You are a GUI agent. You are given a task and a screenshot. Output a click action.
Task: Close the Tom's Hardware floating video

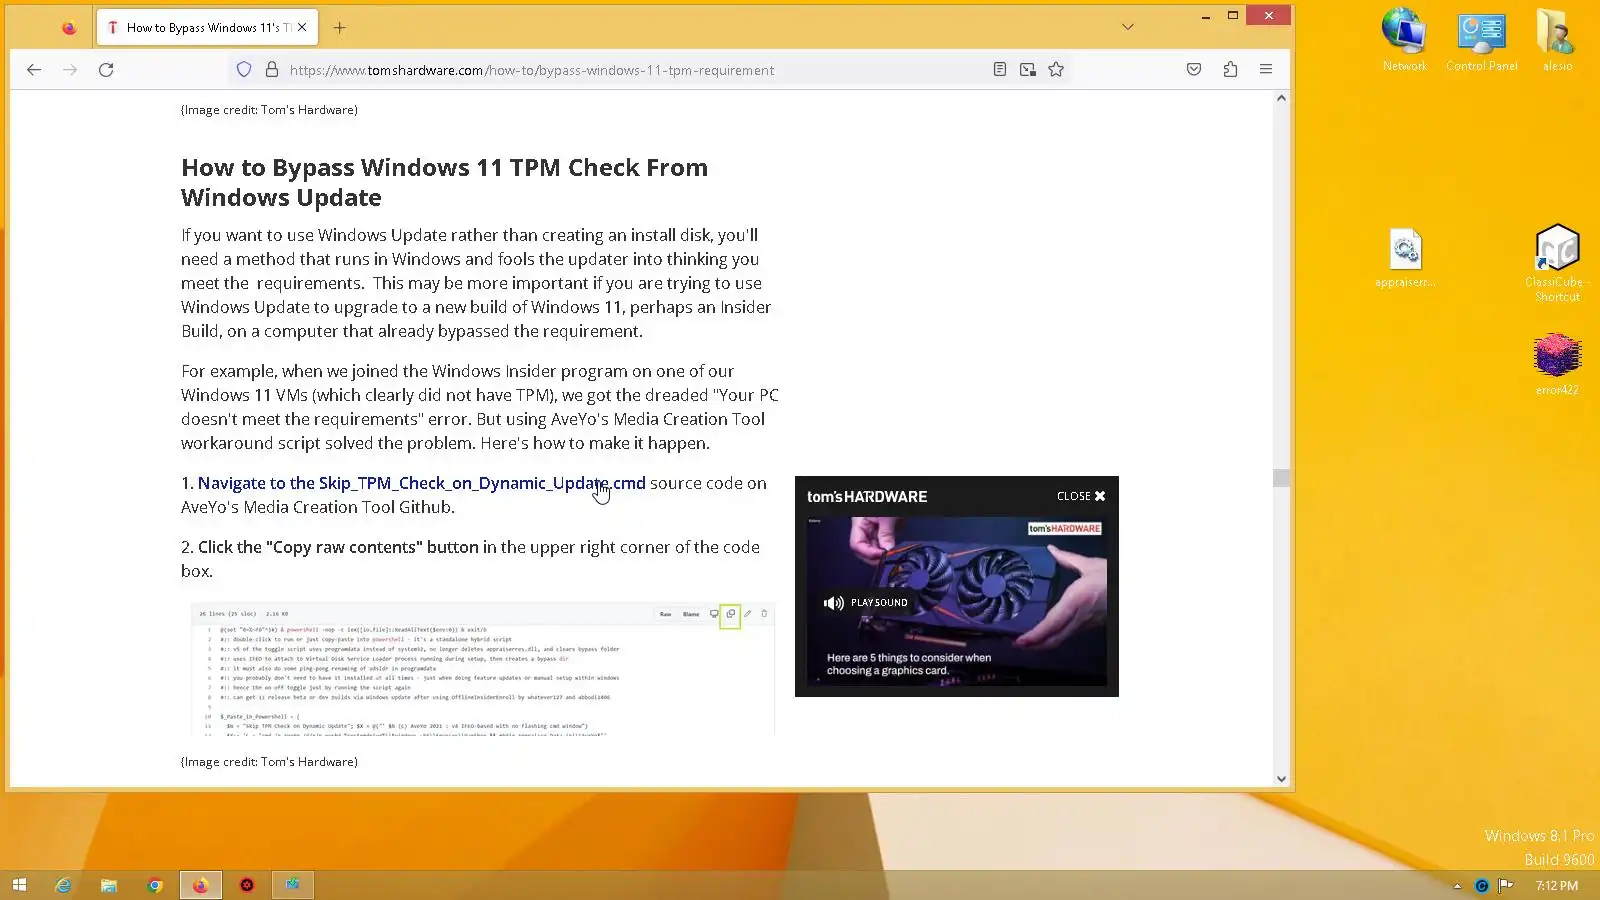[1081, 496]
